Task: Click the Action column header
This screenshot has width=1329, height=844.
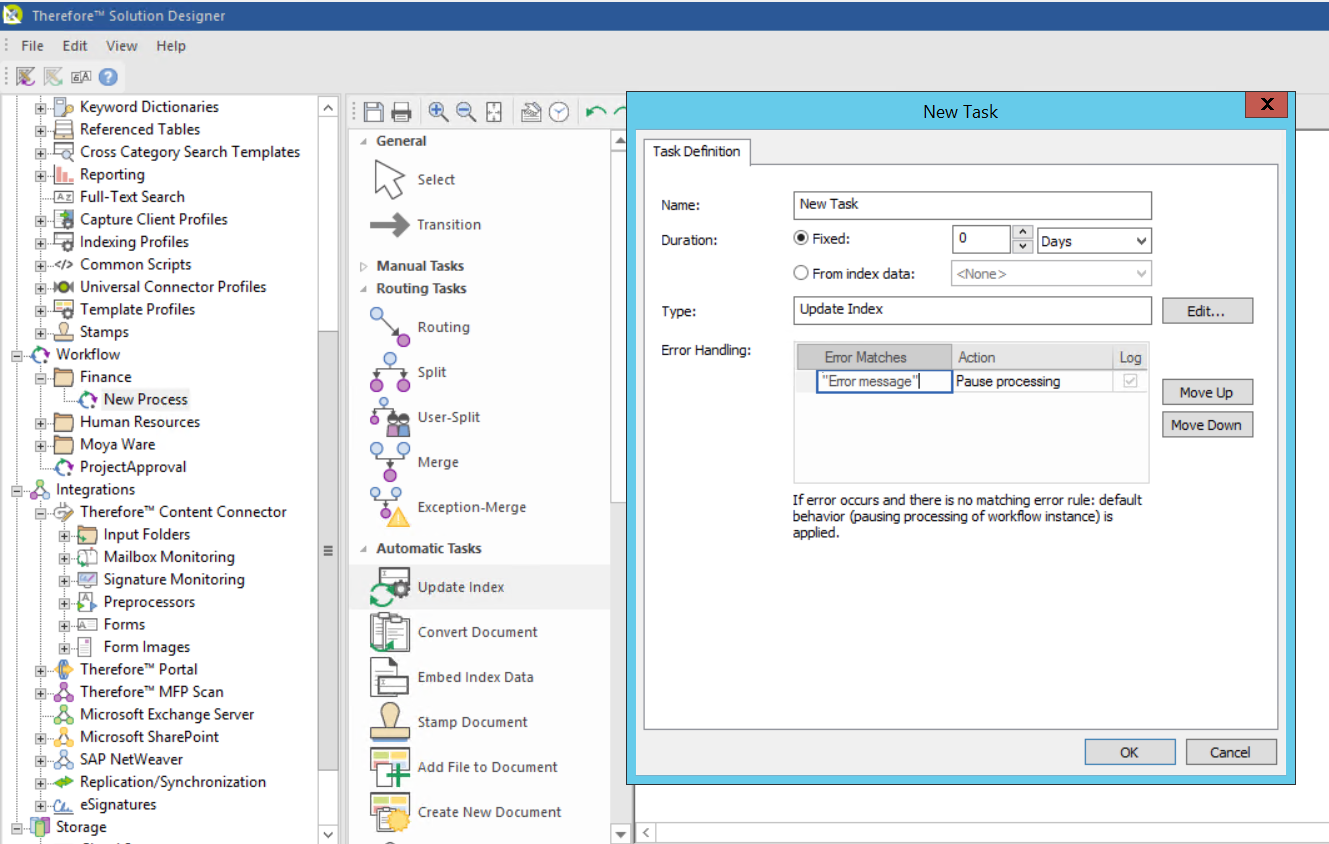Action: pos(1032,357)
